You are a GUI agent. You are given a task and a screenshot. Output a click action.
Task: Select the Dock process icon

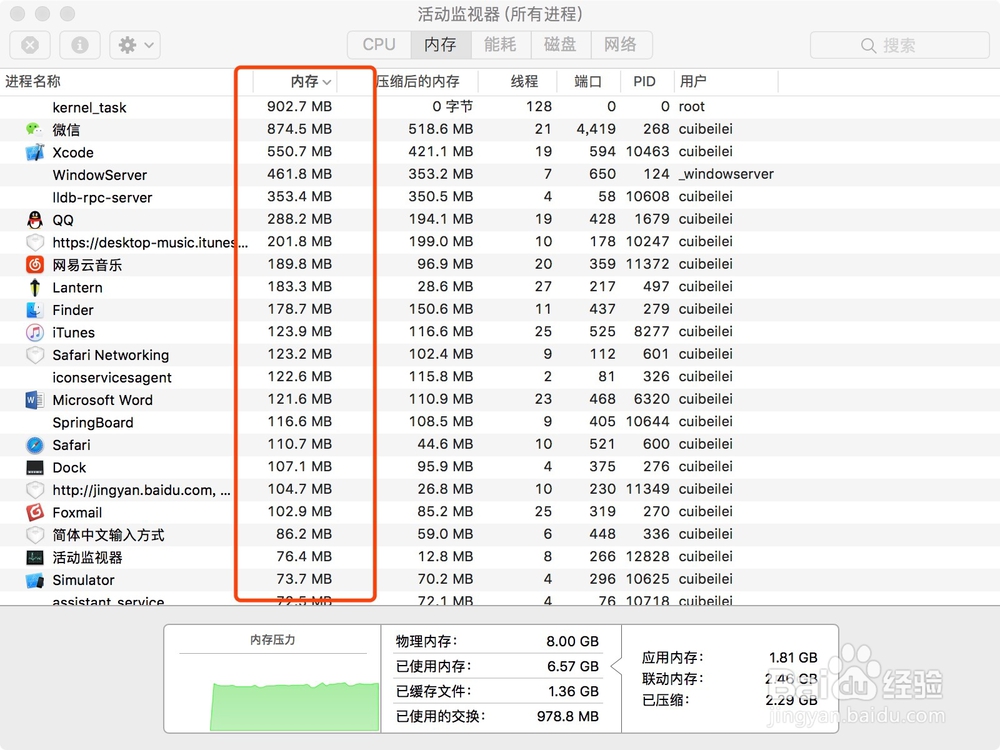[34, 467]
